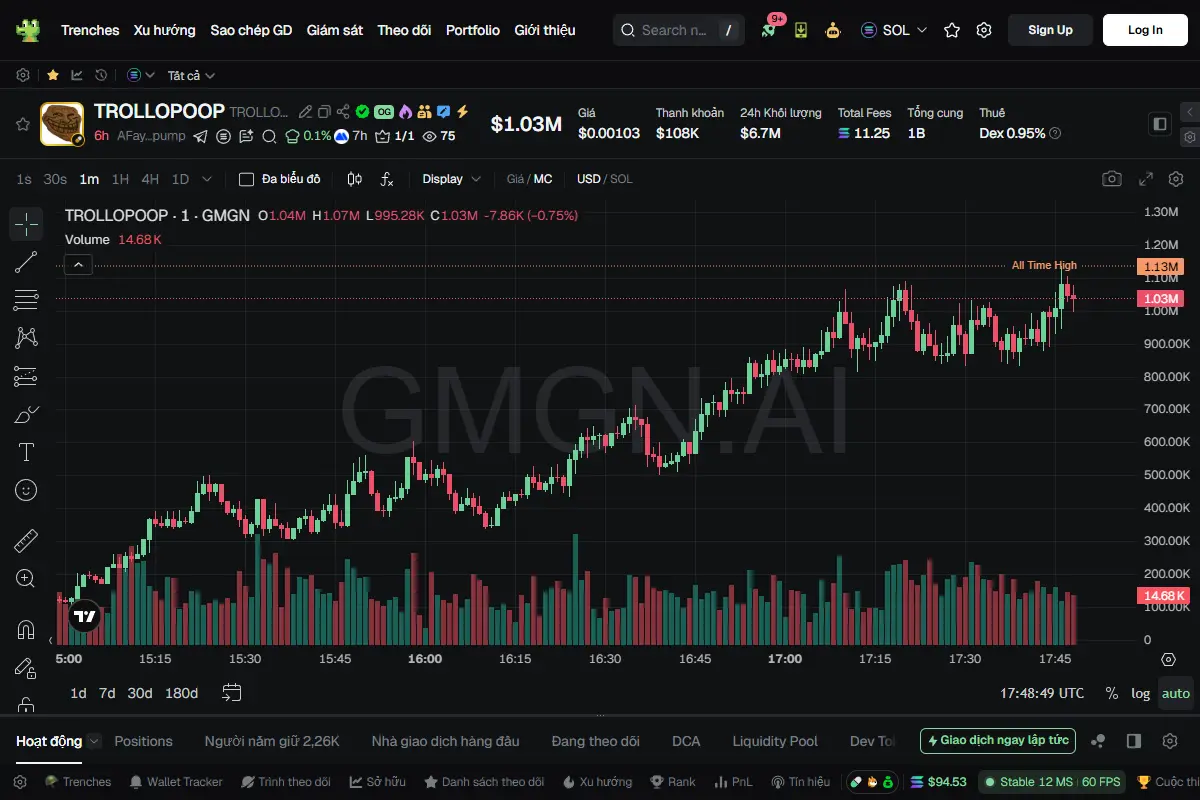Image resolution: width=1200 pixels, height=800 pixels.
Task: Open Sao chép GD menu
Action: pyautogui.click(x=251, y=30)
